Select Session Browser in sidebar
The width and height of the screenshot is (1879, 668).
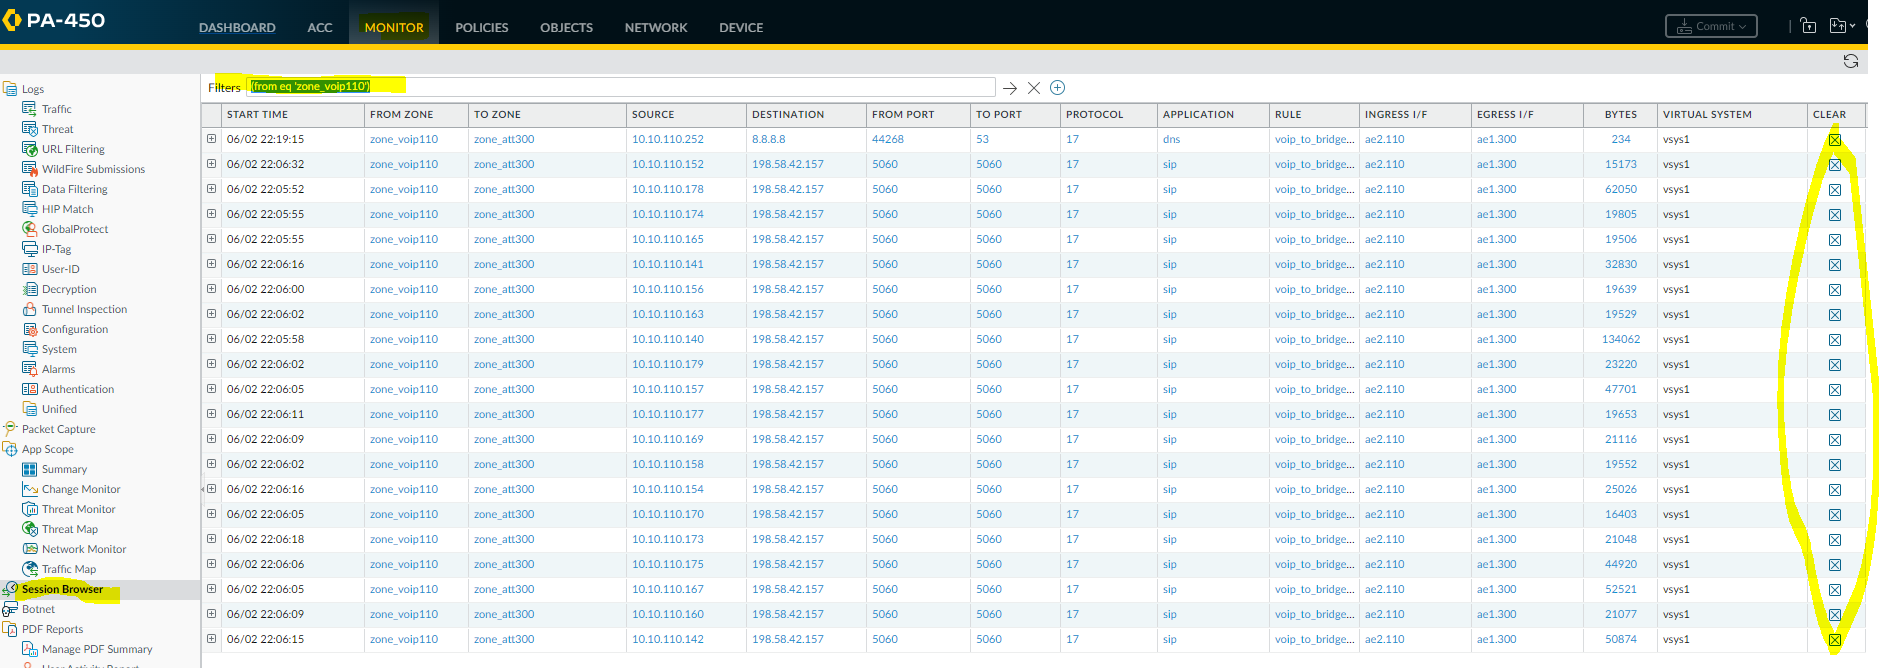coord(62,589)
